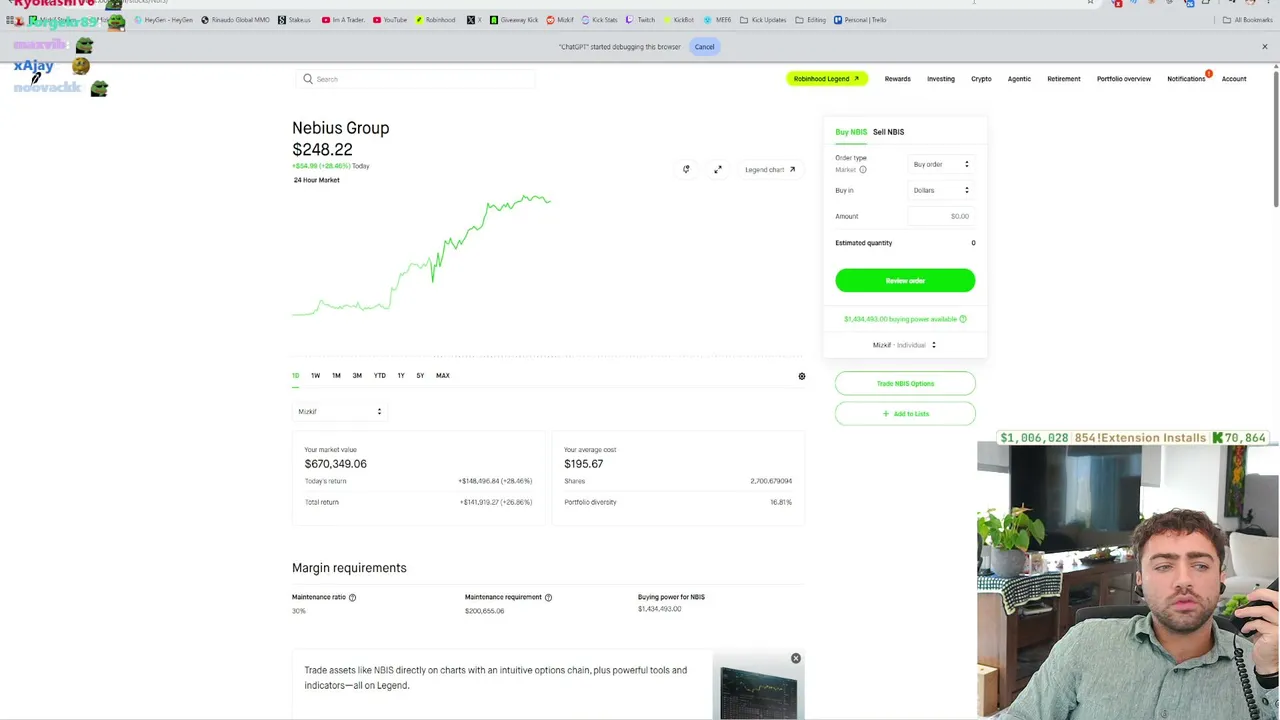This screenshot has height=720, width=1280.
Task: Open the Stake.us bookmark
Action: 294,20
